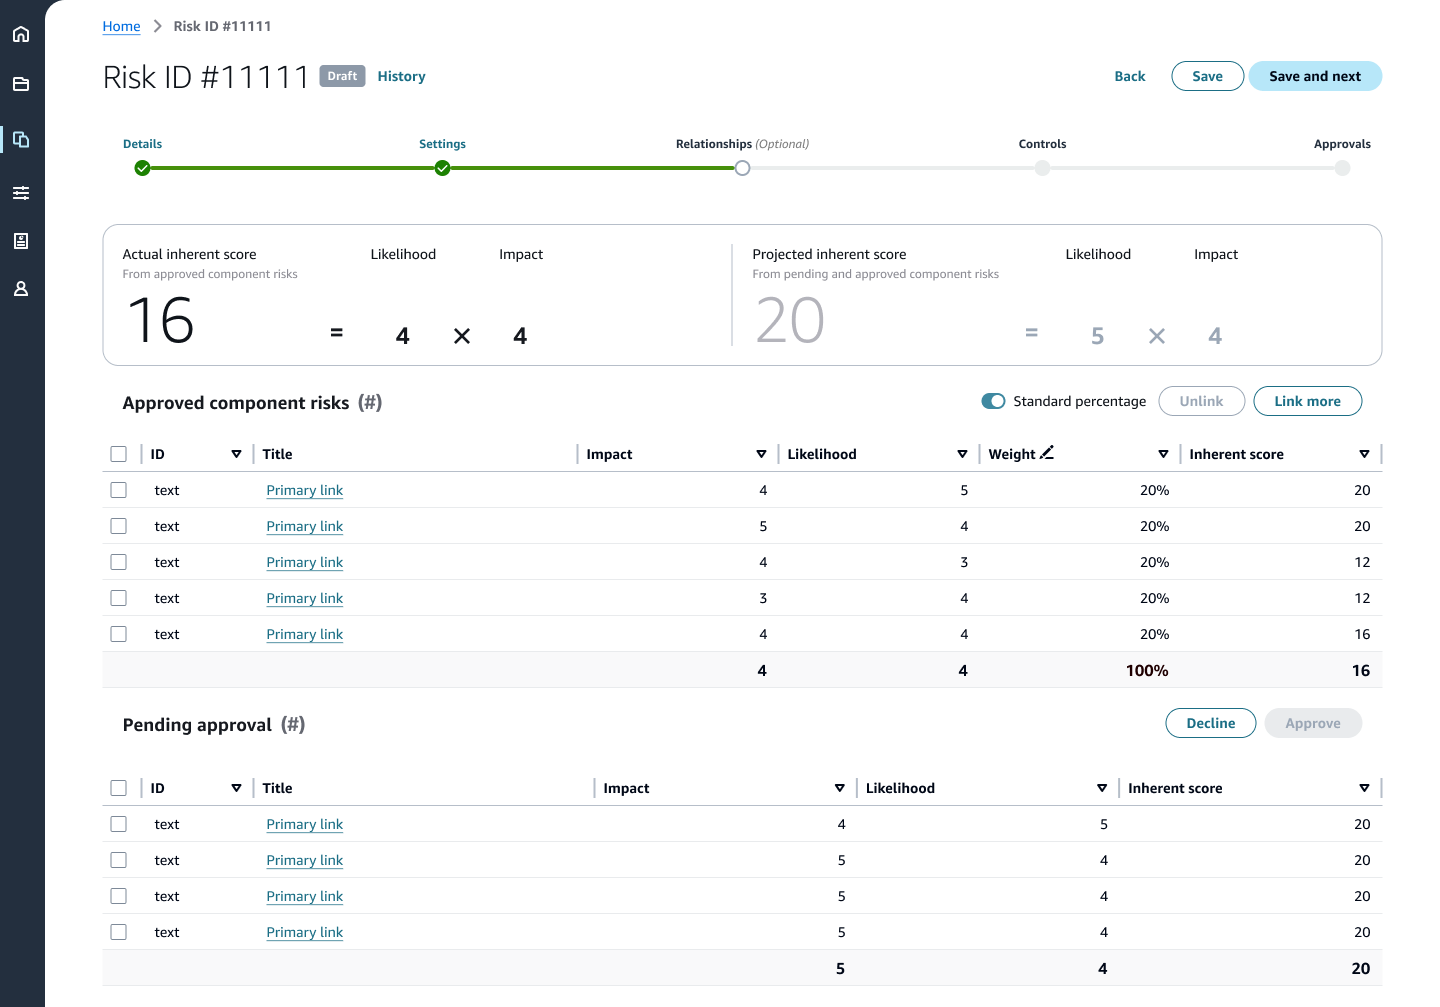
Task: Click the Controls step circle on progress bar
Action: [1042, 168]
